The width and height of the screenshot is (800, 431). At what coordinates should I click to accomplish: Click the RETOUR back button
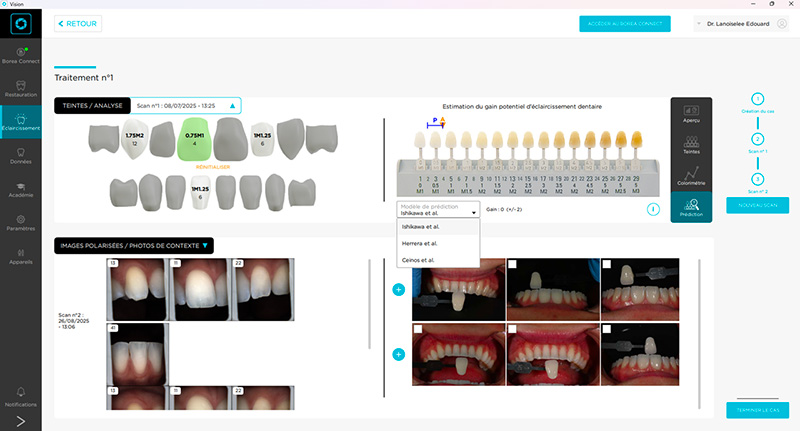(x=78, y=23)
